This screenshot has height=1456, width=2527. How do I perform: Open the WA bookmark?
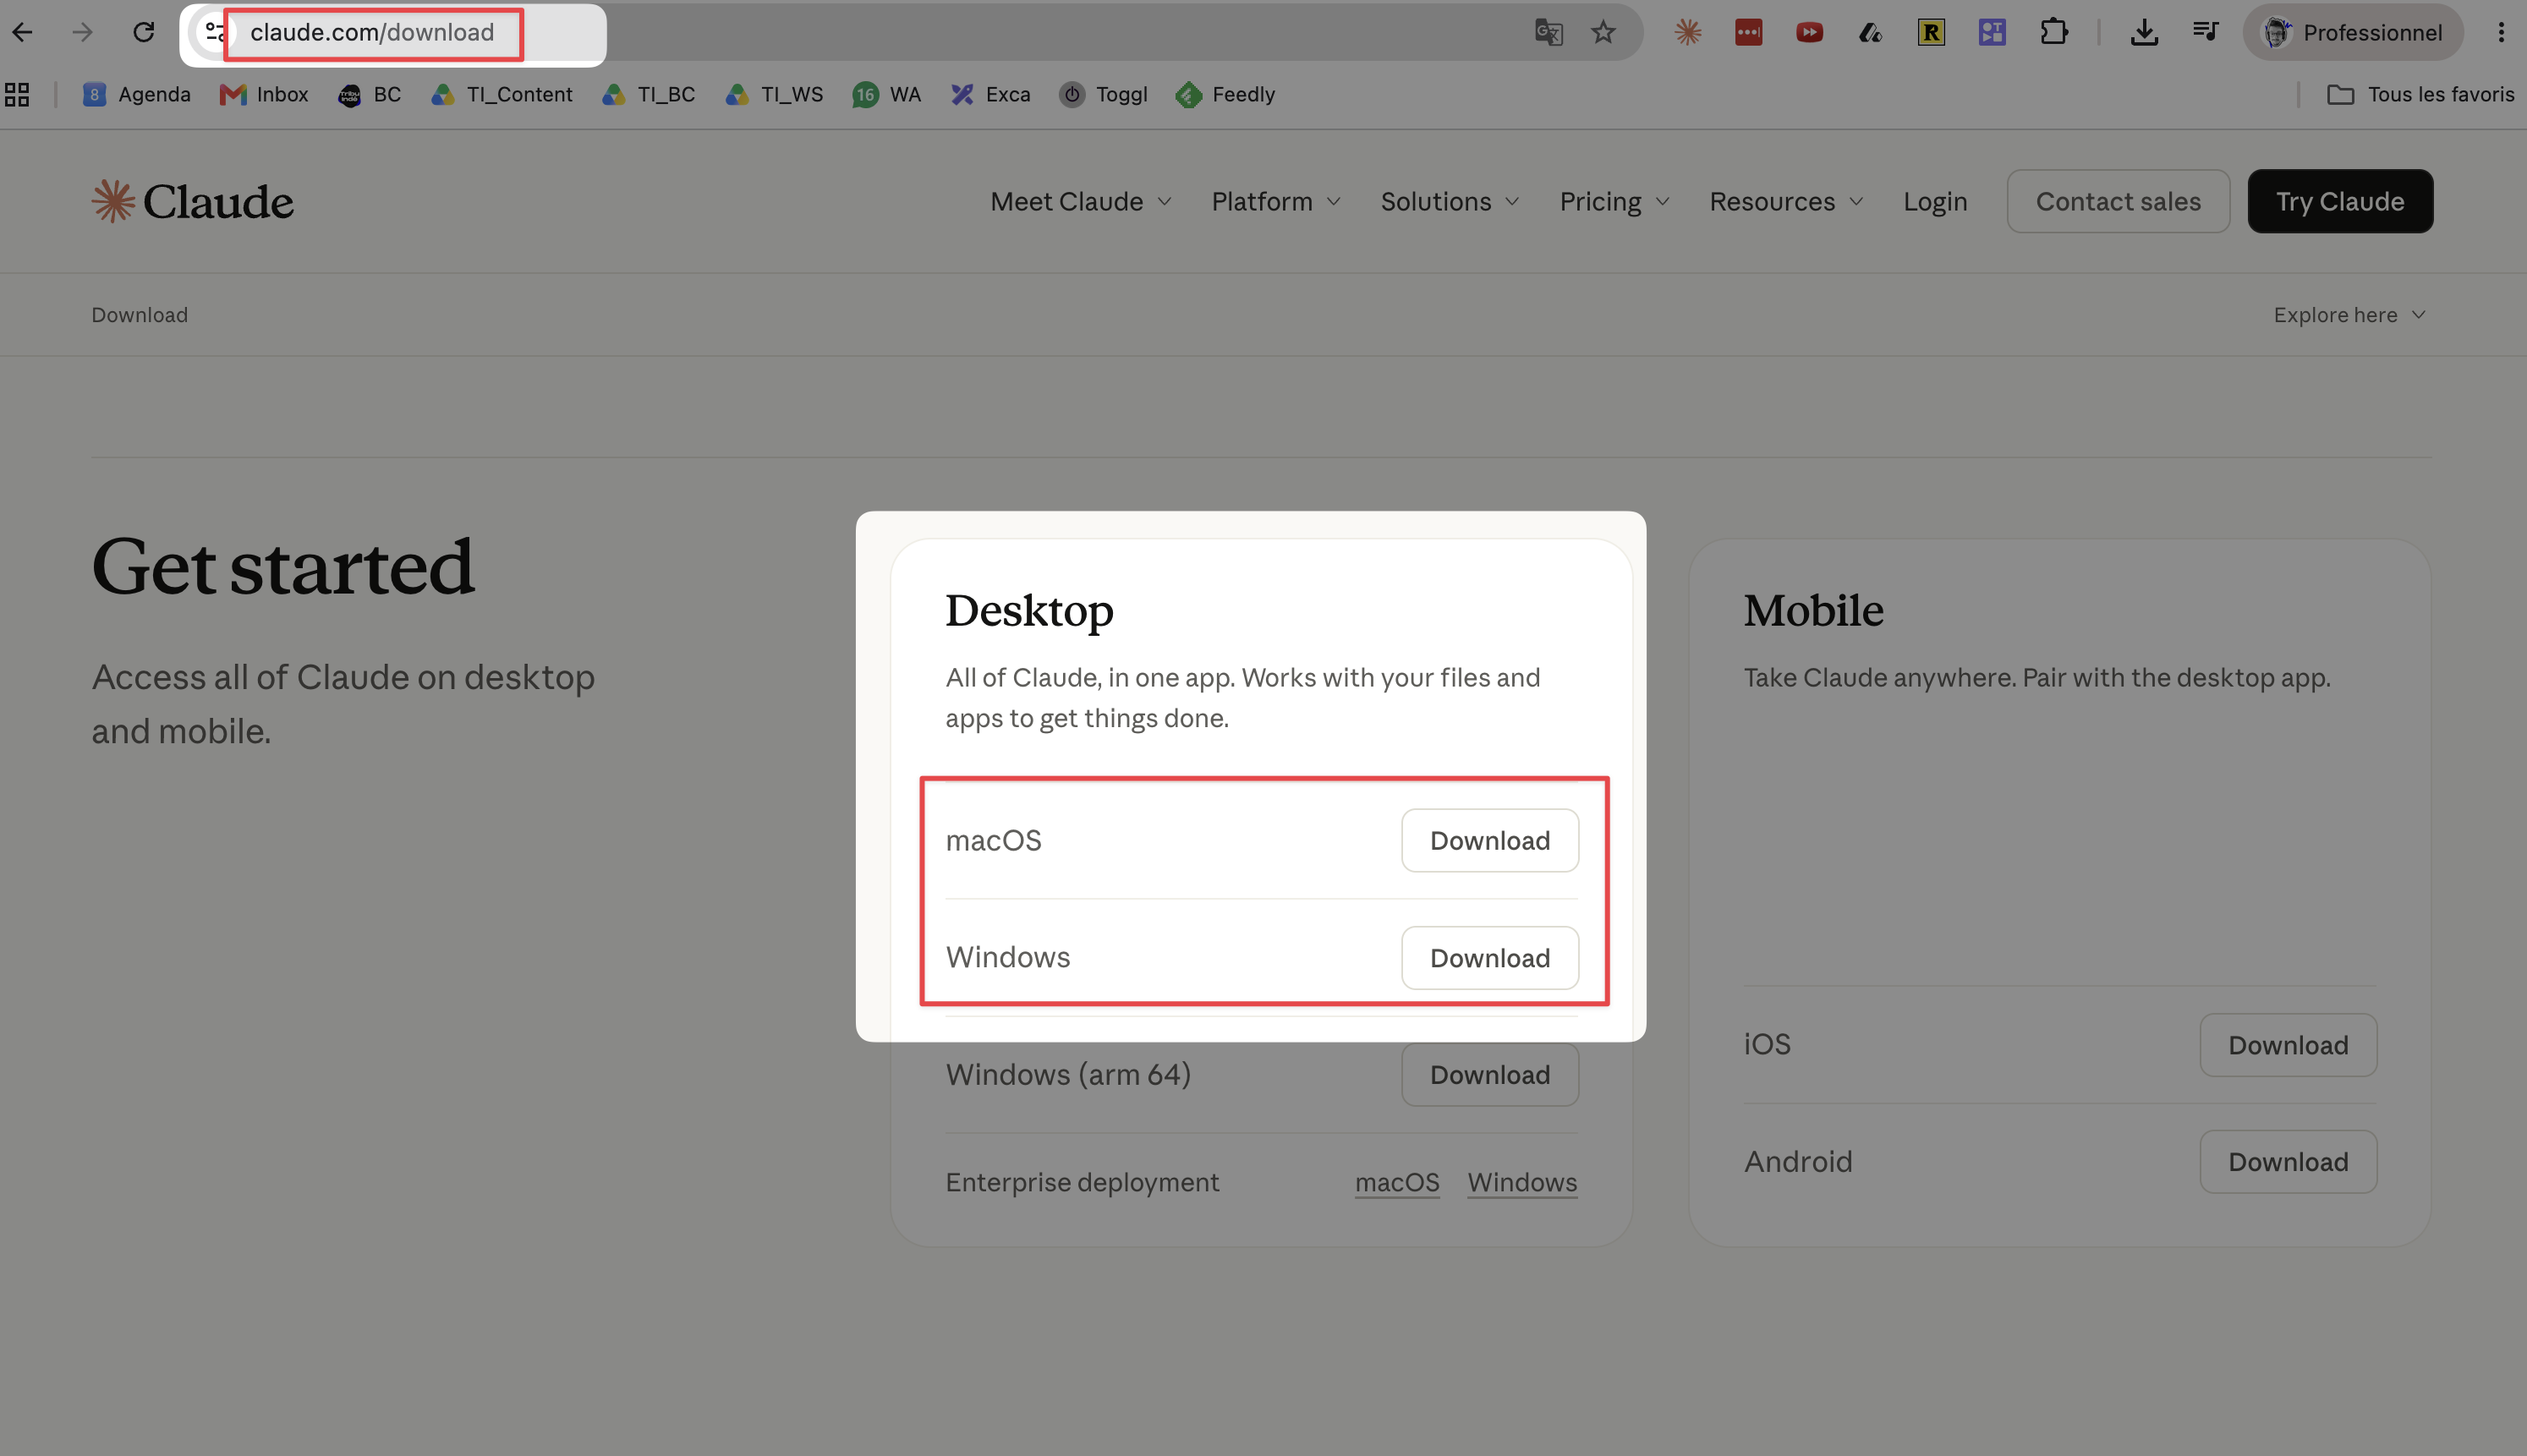pos(887,94)
